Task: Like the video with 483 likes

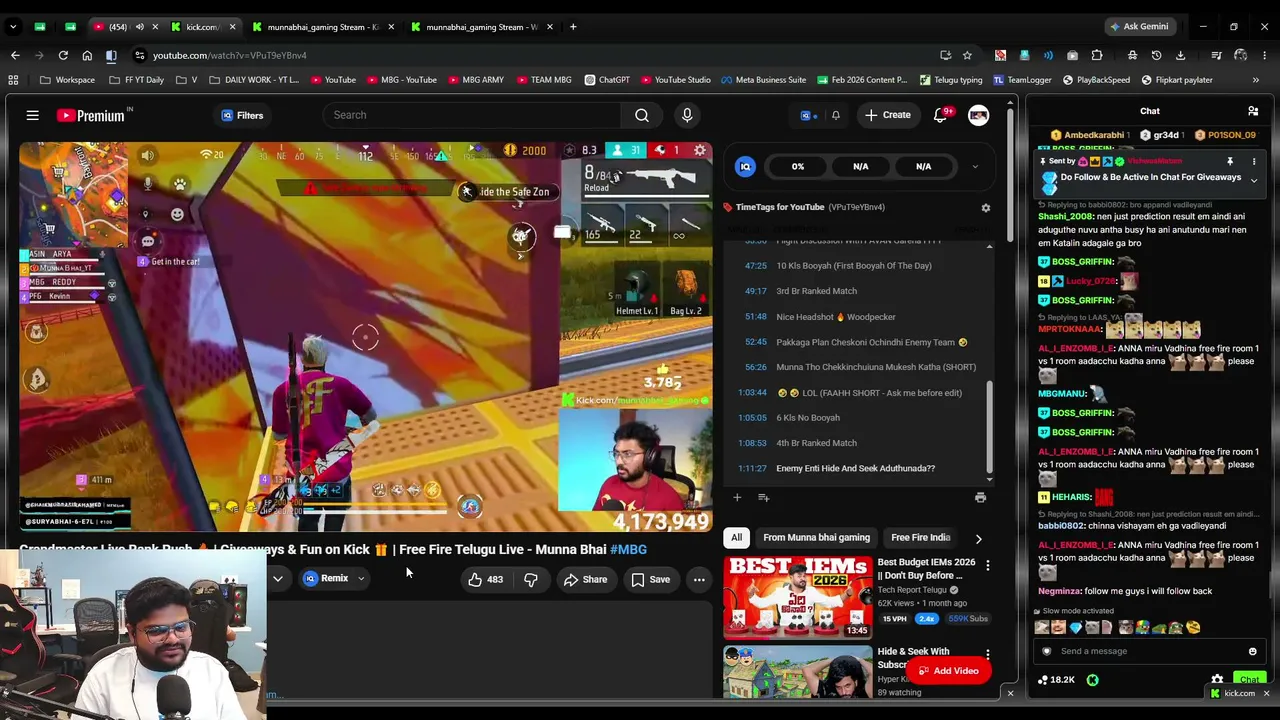Action: point(485,579)
